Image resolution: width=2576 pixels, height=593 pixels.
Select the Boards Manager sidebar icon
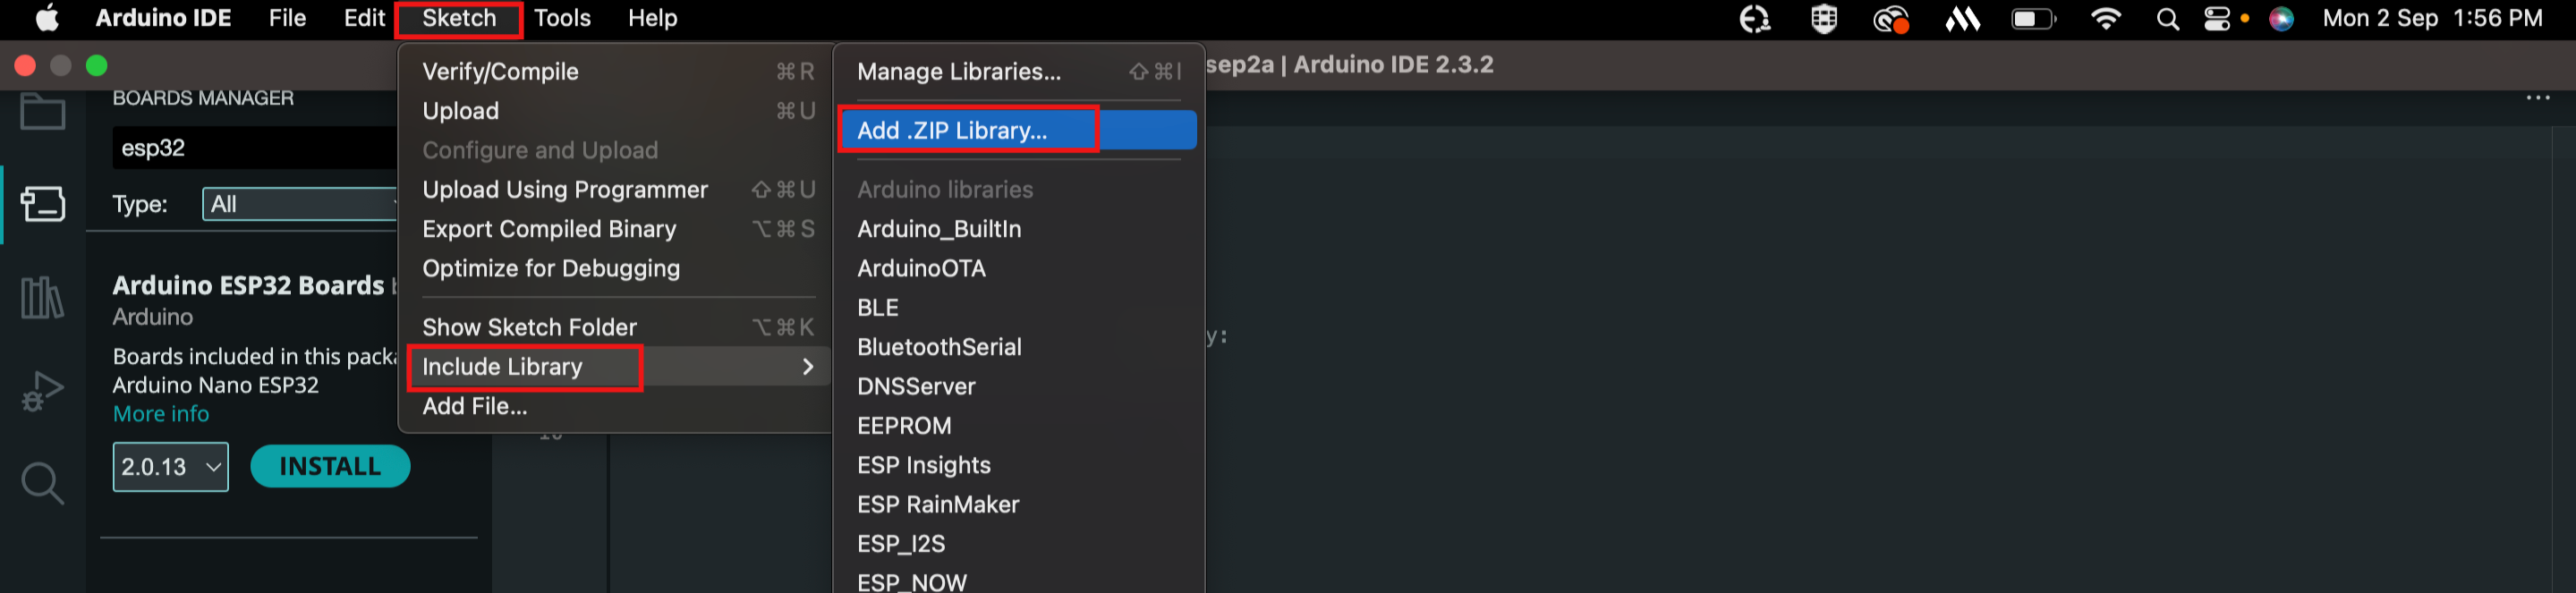pos(43,203)
